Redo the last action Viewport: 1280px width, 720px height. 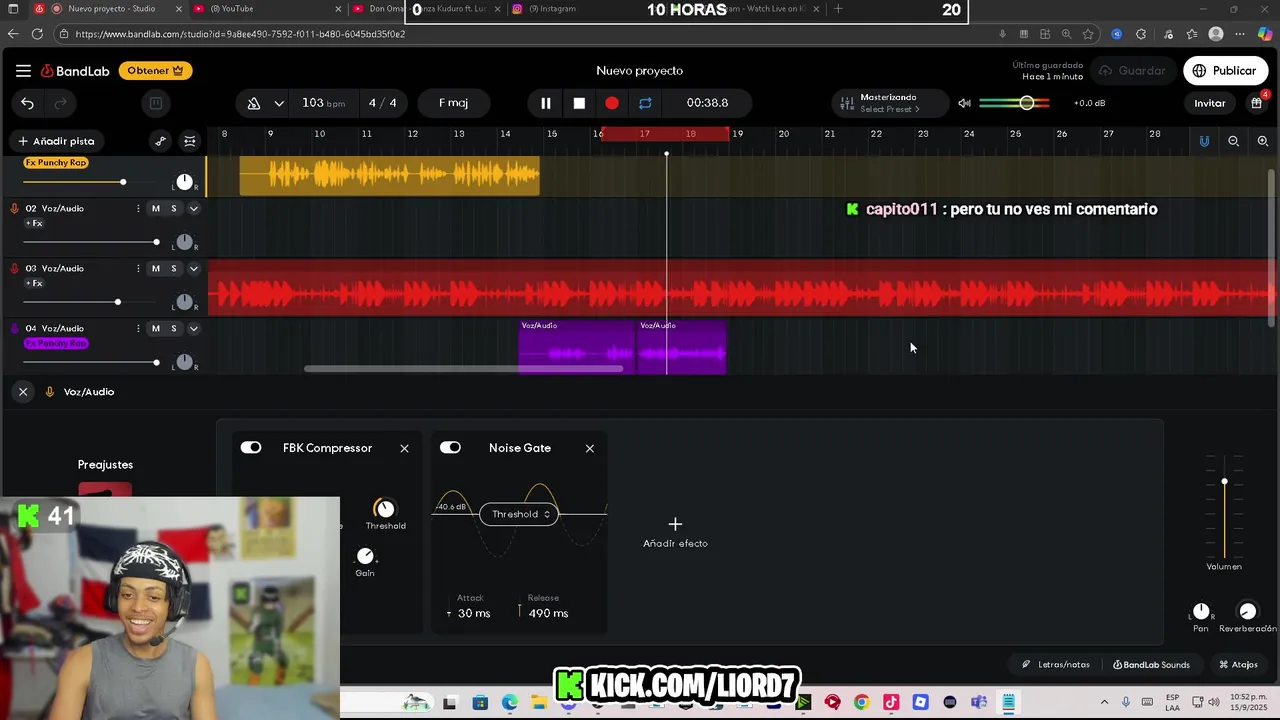point(60,103)
